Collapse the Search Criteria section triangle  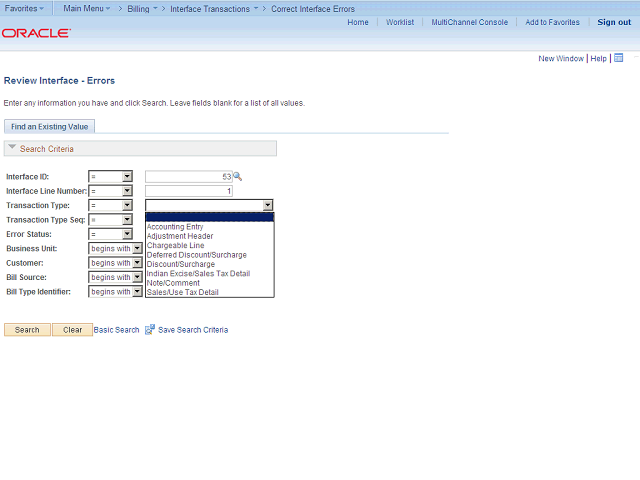click(12, 147)
